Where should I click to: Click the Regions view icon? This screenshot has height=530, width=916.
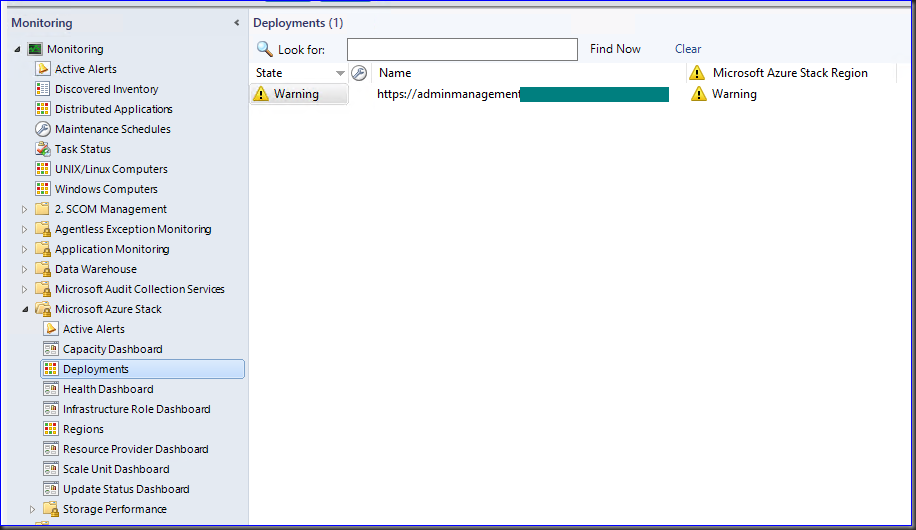coord(51,429)
